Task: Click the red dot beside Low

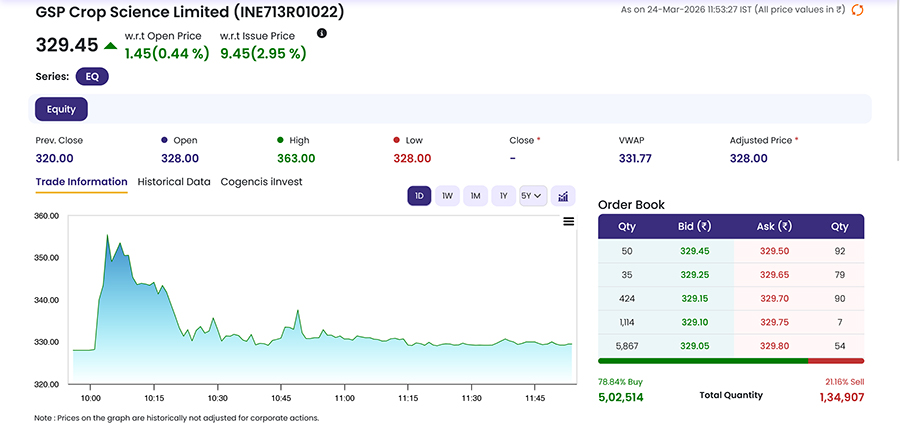Action: point(397,141)
